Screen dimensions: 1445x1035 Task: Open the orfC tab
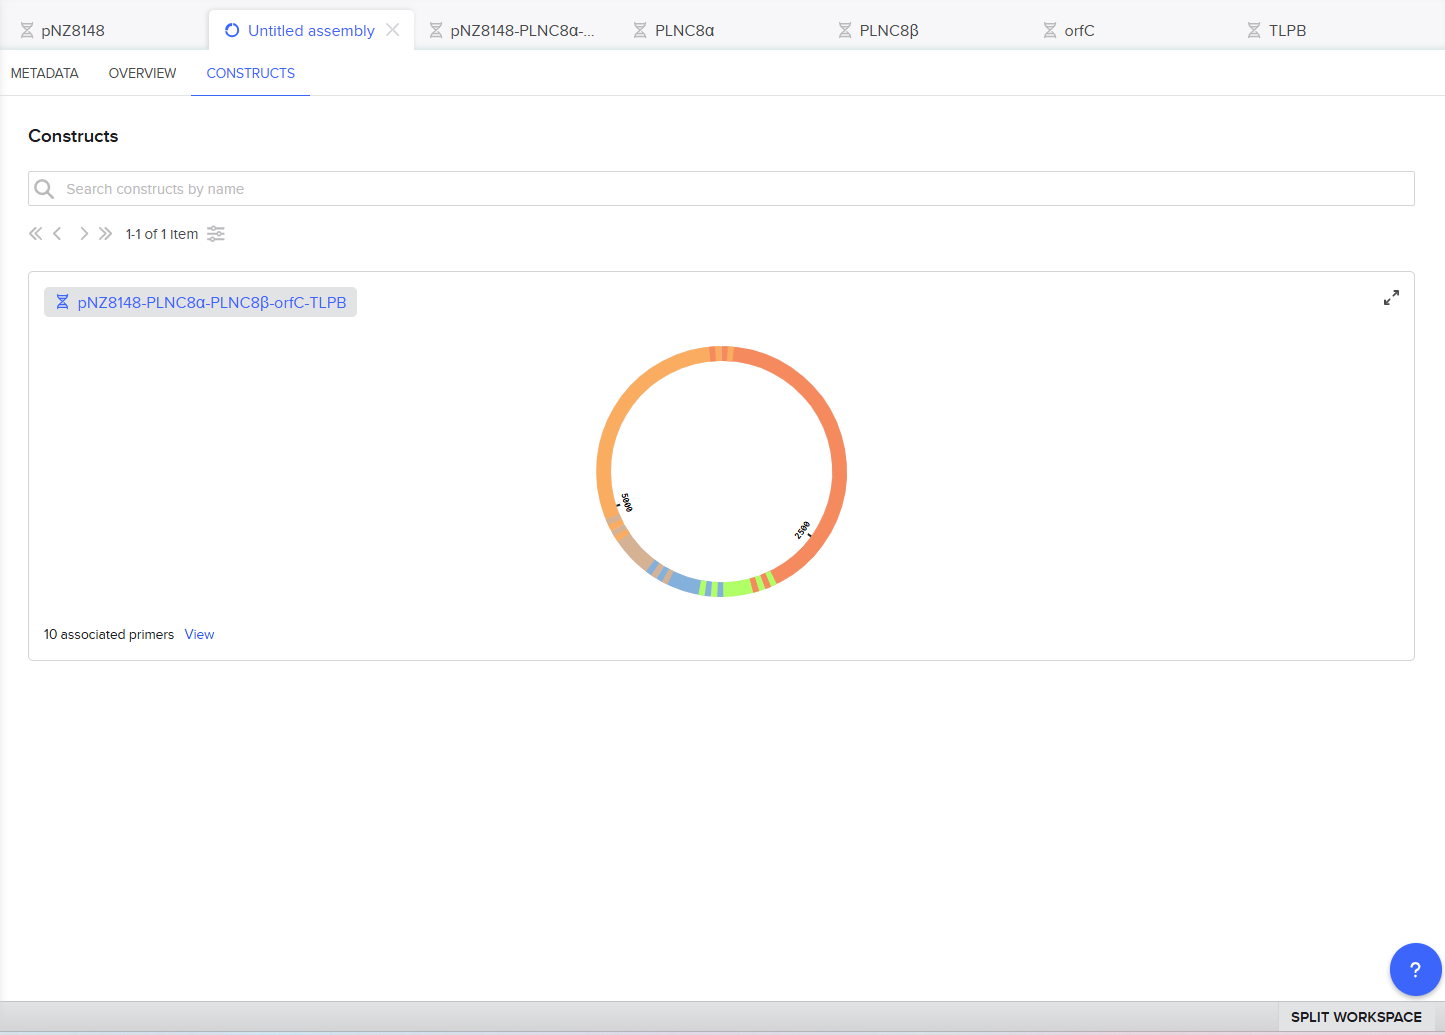pos(1079,30)
